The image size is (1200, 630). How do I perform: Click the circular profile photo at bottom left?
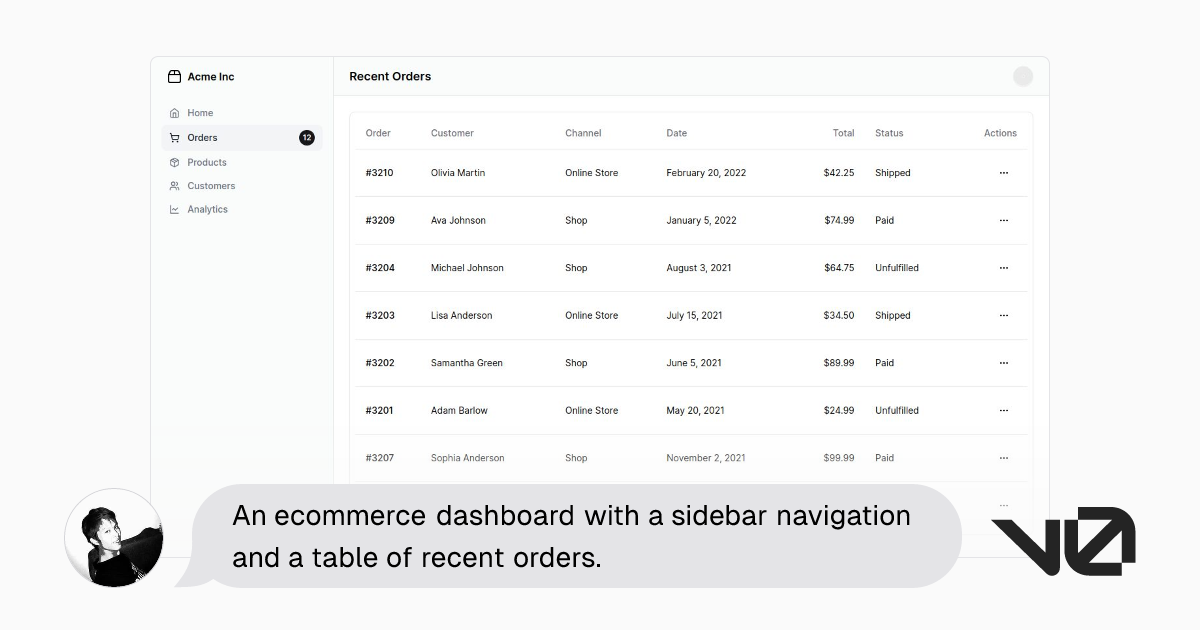coord(114,538)
